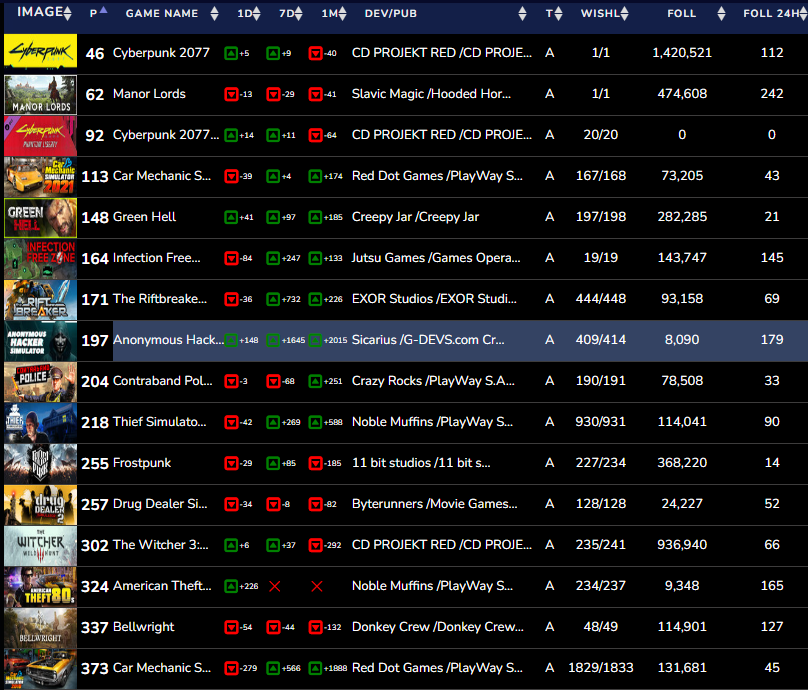Sort by 7D change column

[x=291, y=13]
